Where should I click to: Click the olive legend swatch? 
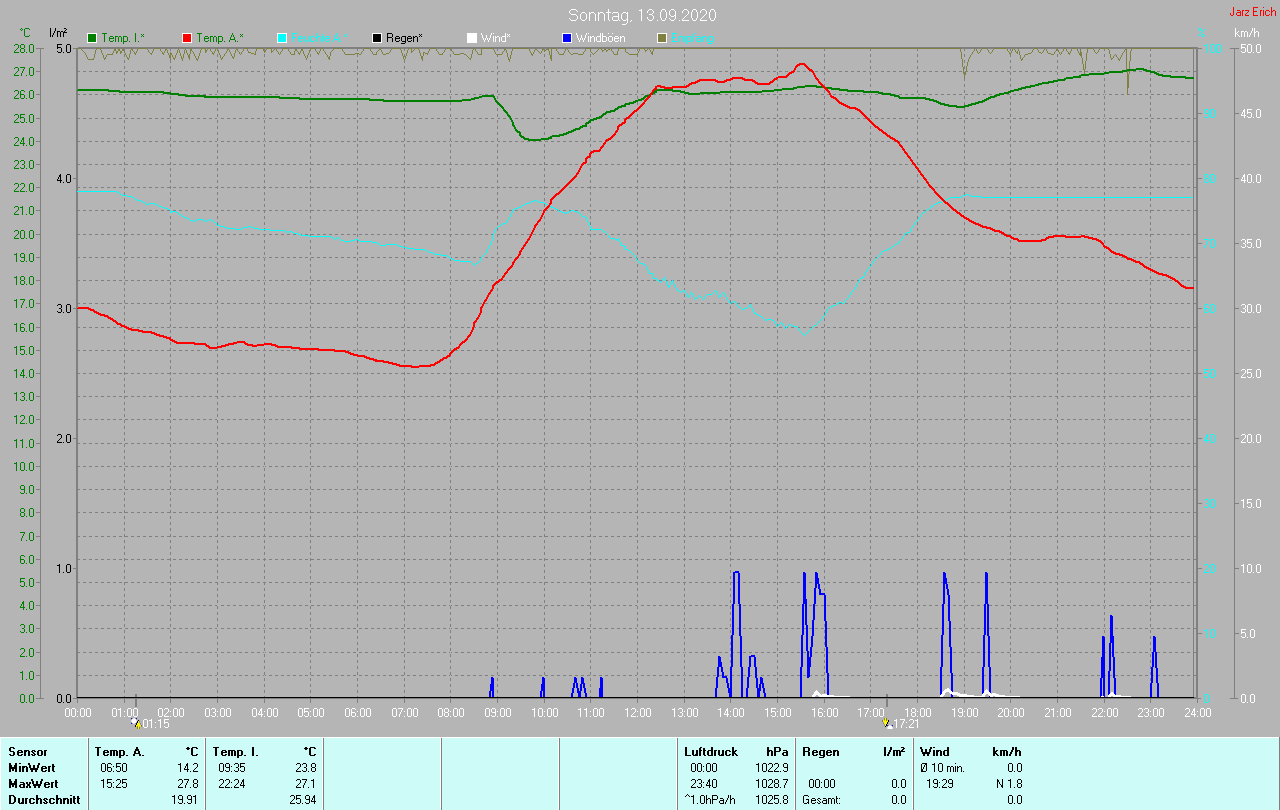tap(662, 38)
